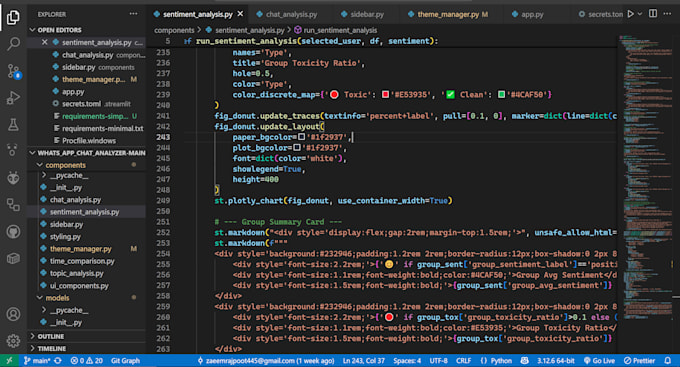Open the Extensions blocks icon in activity bar

coord(13,204)
